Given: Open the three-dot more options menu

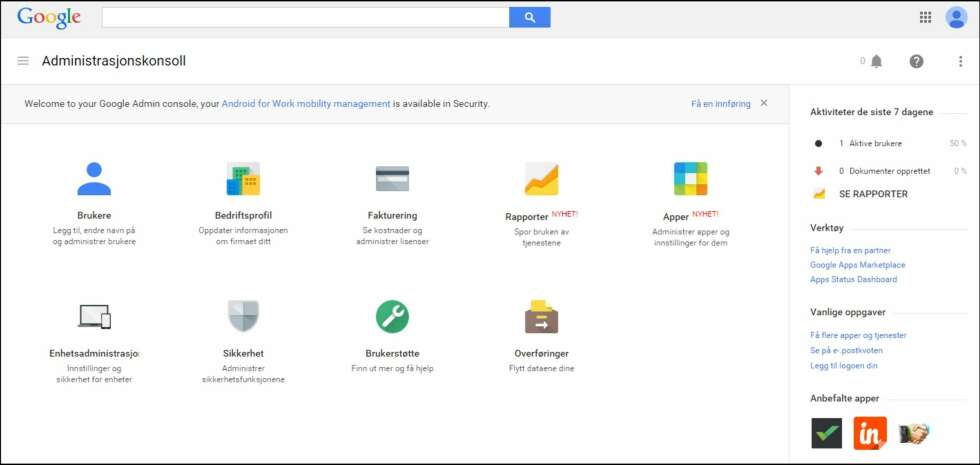Looking at the screenshot, I should (x=961, y=61).
